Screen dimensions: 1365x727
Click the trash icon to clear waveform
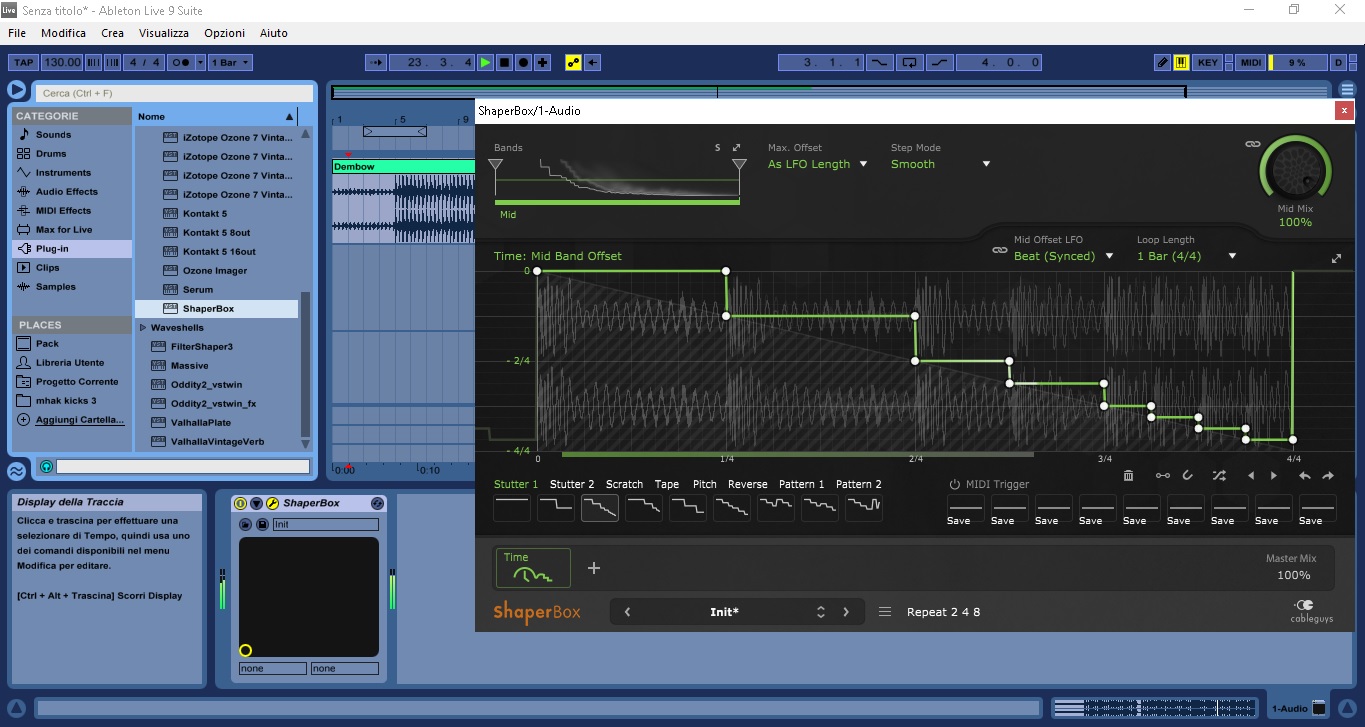(x=1129, y=476)
